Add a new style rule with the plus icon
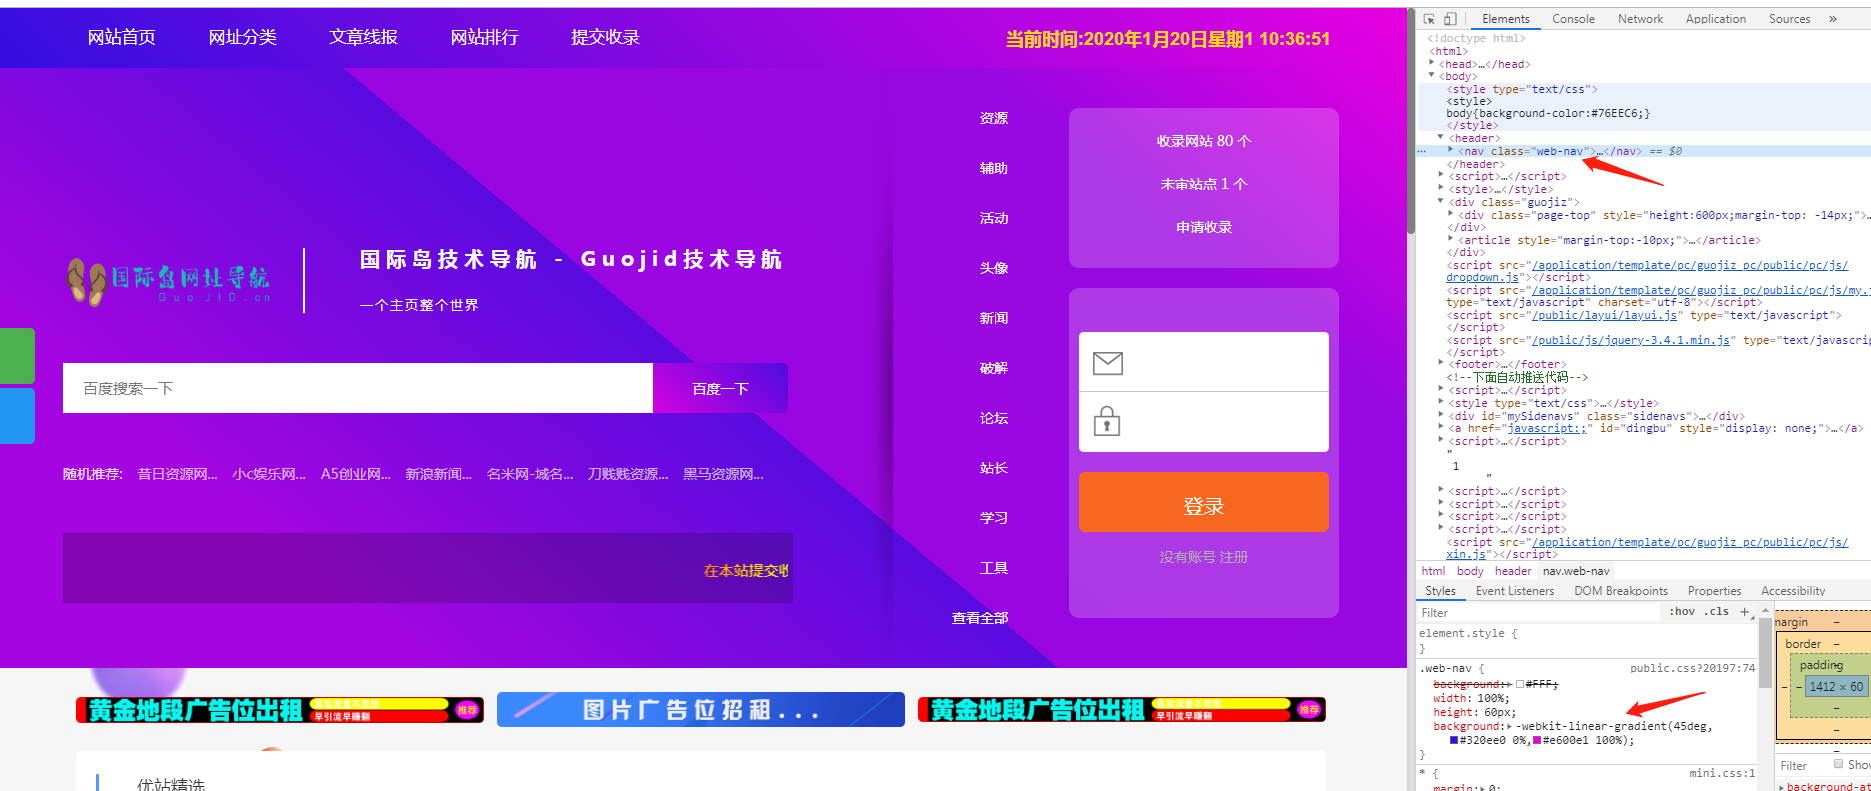Image resolution: width=1871 pixels, height=791 pixels. click(1744, 612)
